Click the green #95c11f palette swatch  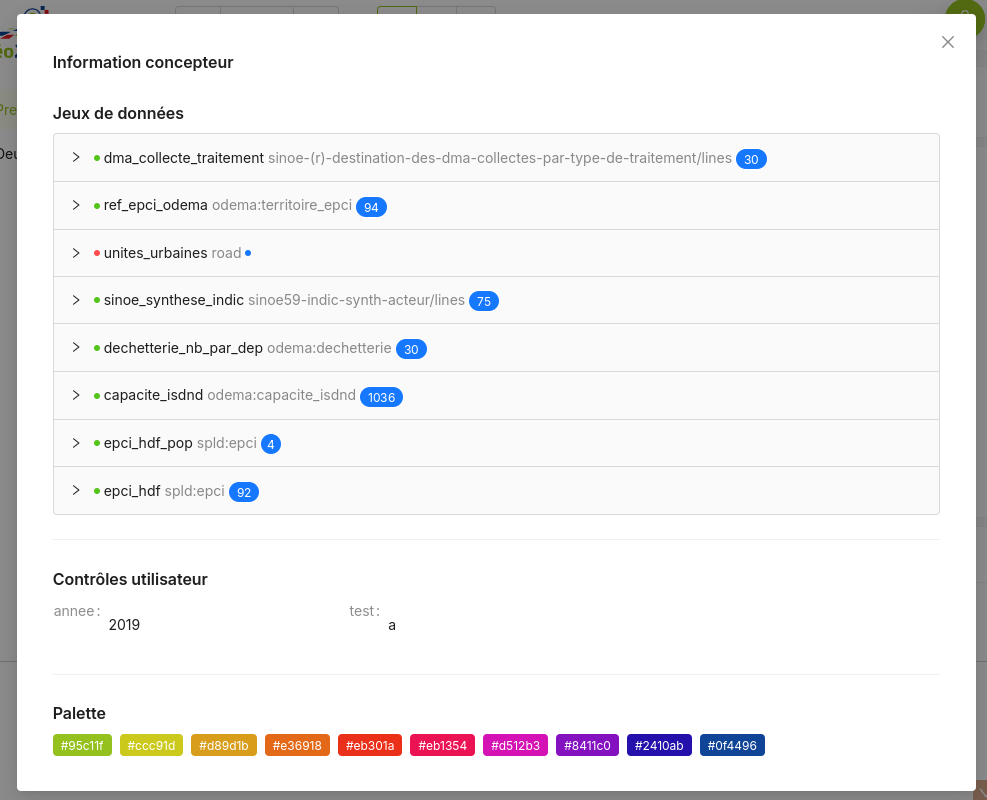pyautogui.click(x=82, y=745)
